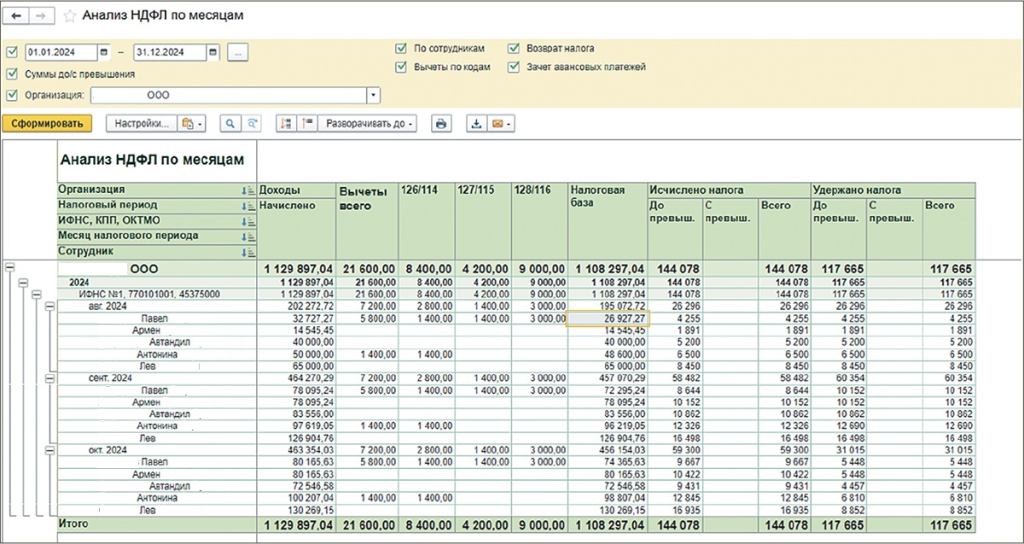The width and height of the screenshot is (1024, 544).
Task: Open calendar for end date 31.12.2024
Action: click(213, 52)
